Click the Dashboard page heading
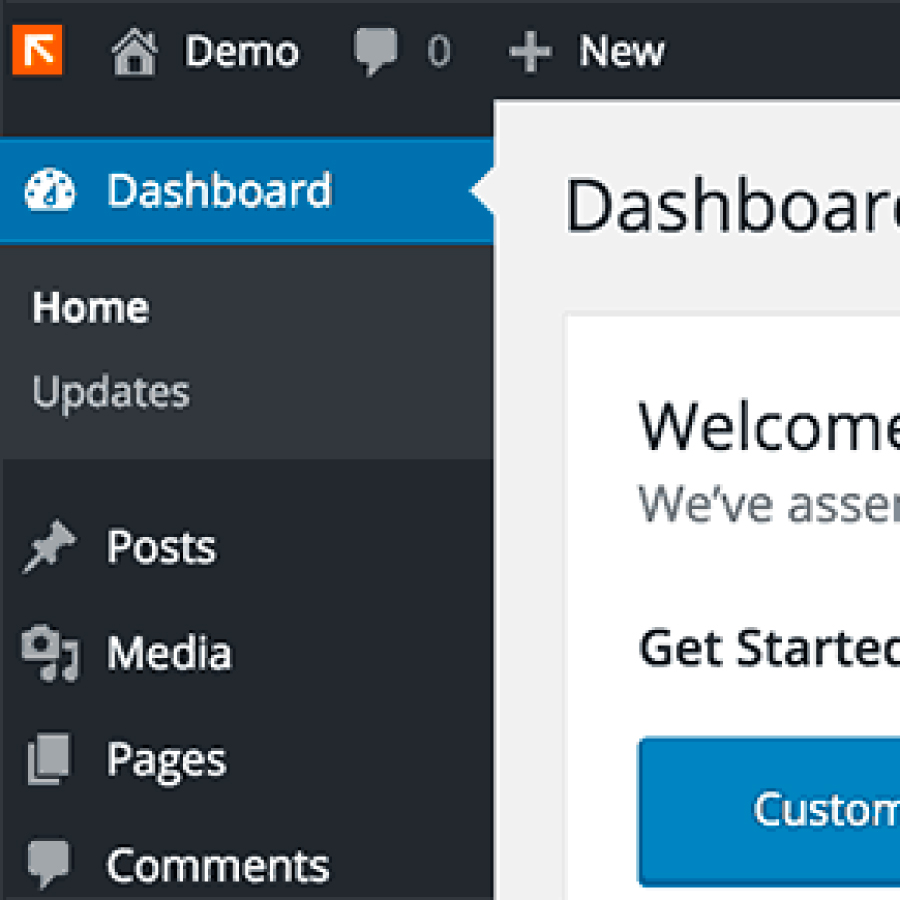 click(732, 205)
